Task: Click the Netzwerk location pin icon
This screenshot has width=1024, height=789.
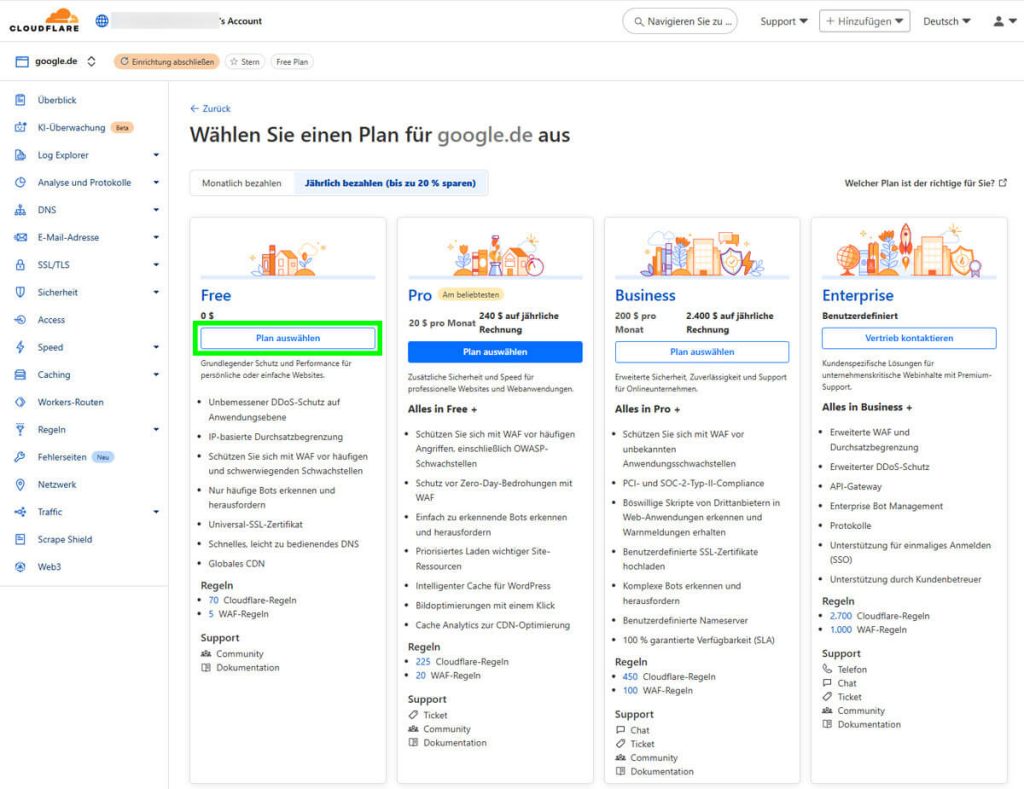Action: (20, 484)
